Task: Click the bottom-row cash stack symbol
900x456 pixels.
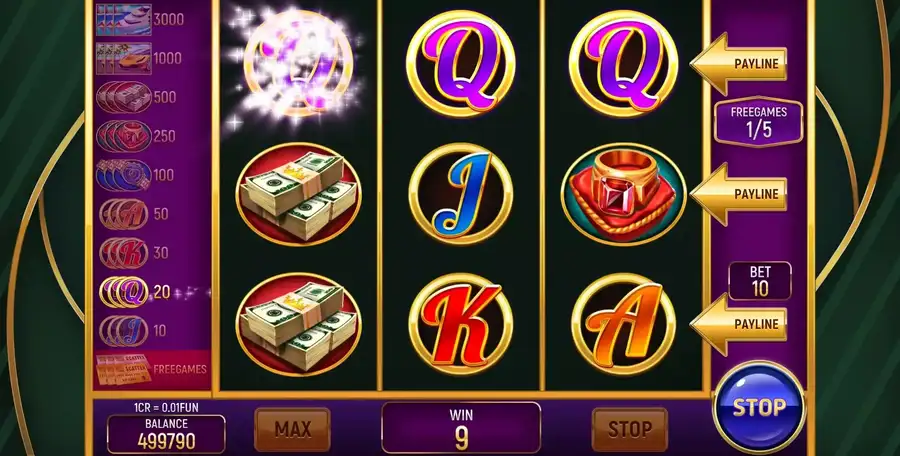Action: (x=298, y=324)
